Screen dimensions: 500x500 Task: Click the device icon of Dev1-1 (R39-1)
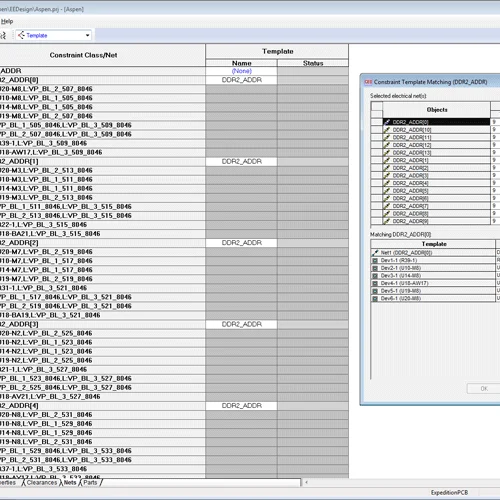click(x=375, y=260)
